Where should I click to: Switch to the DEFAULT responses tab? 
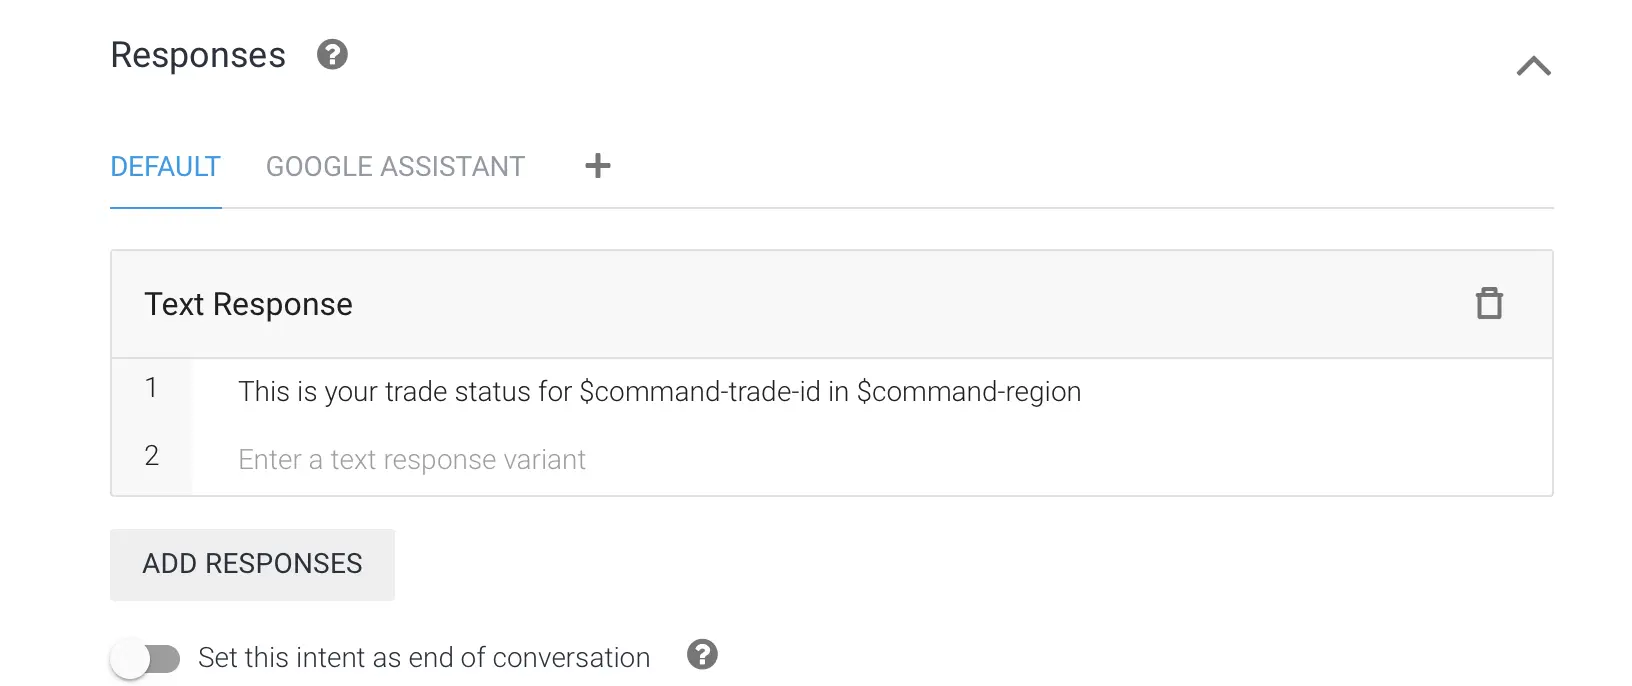165,167
